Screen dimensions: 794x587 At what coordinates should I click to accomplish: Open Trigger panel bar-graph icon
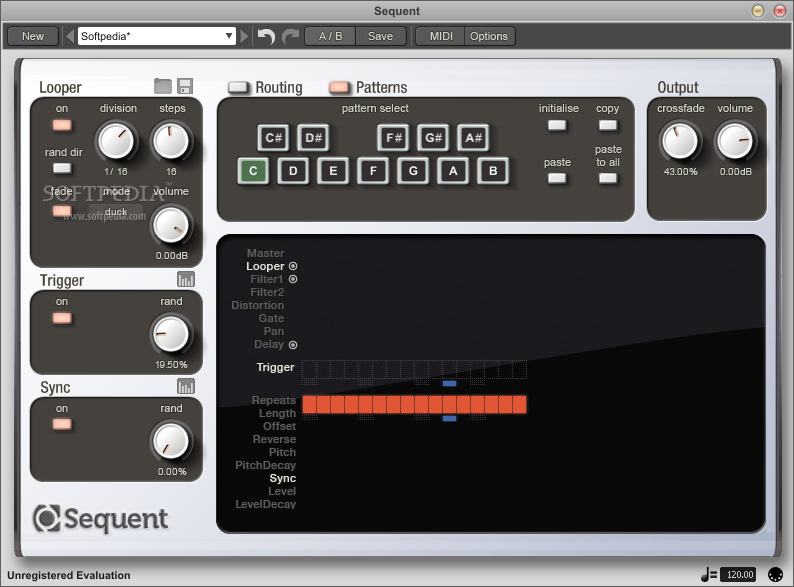(x=186, y=279)
